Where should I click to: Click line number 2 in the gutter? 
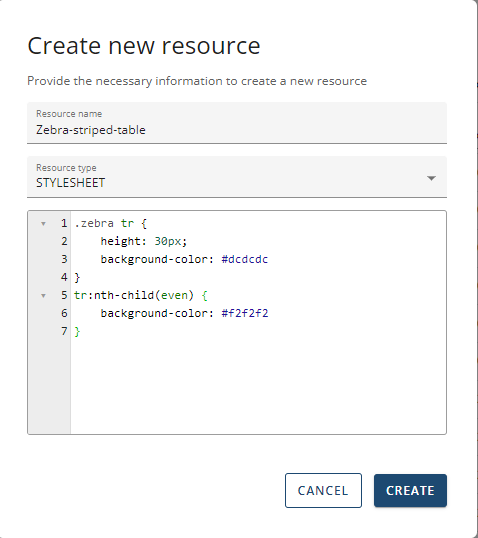64,242
